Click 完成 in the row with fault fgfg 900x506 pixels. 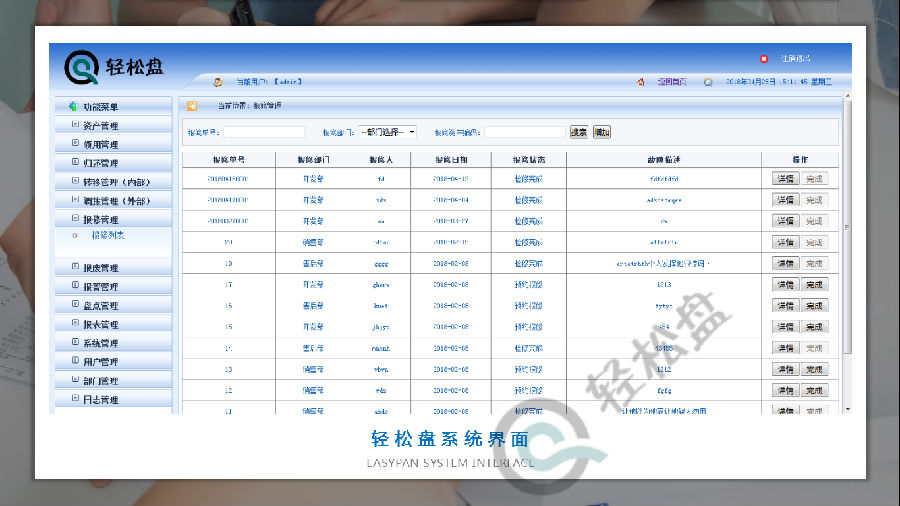click(x=814, y=391)
